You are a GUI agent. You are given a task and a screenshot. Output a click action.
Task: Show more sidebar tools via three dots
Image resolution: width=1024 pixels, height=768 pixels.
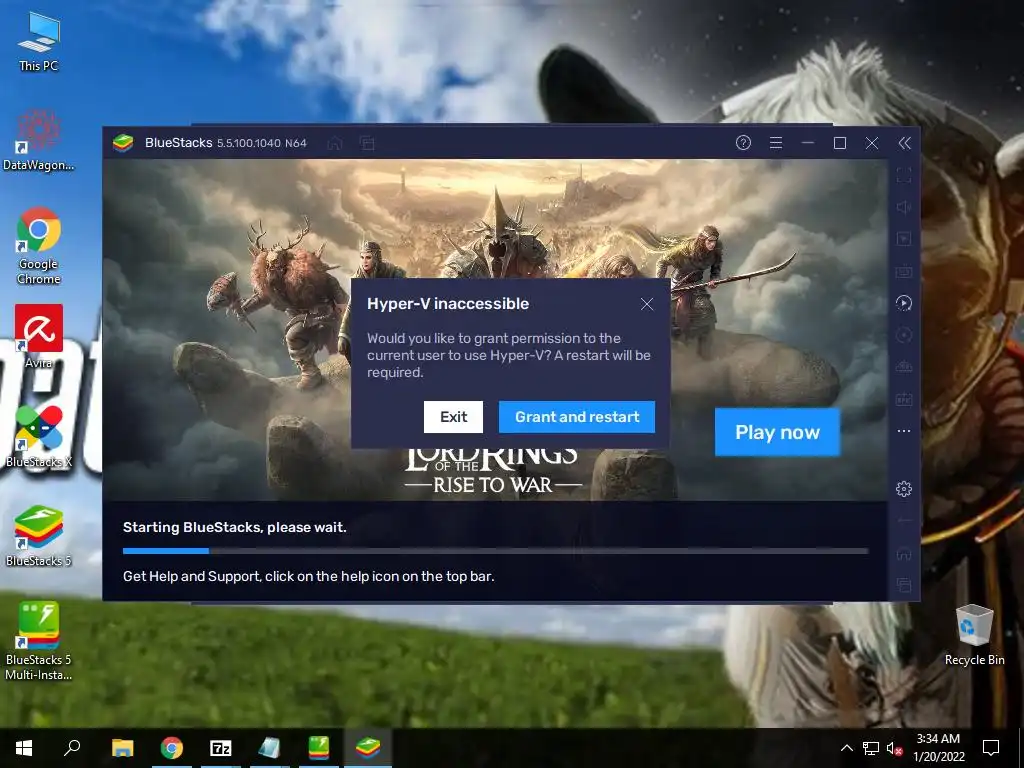[904, 431]
